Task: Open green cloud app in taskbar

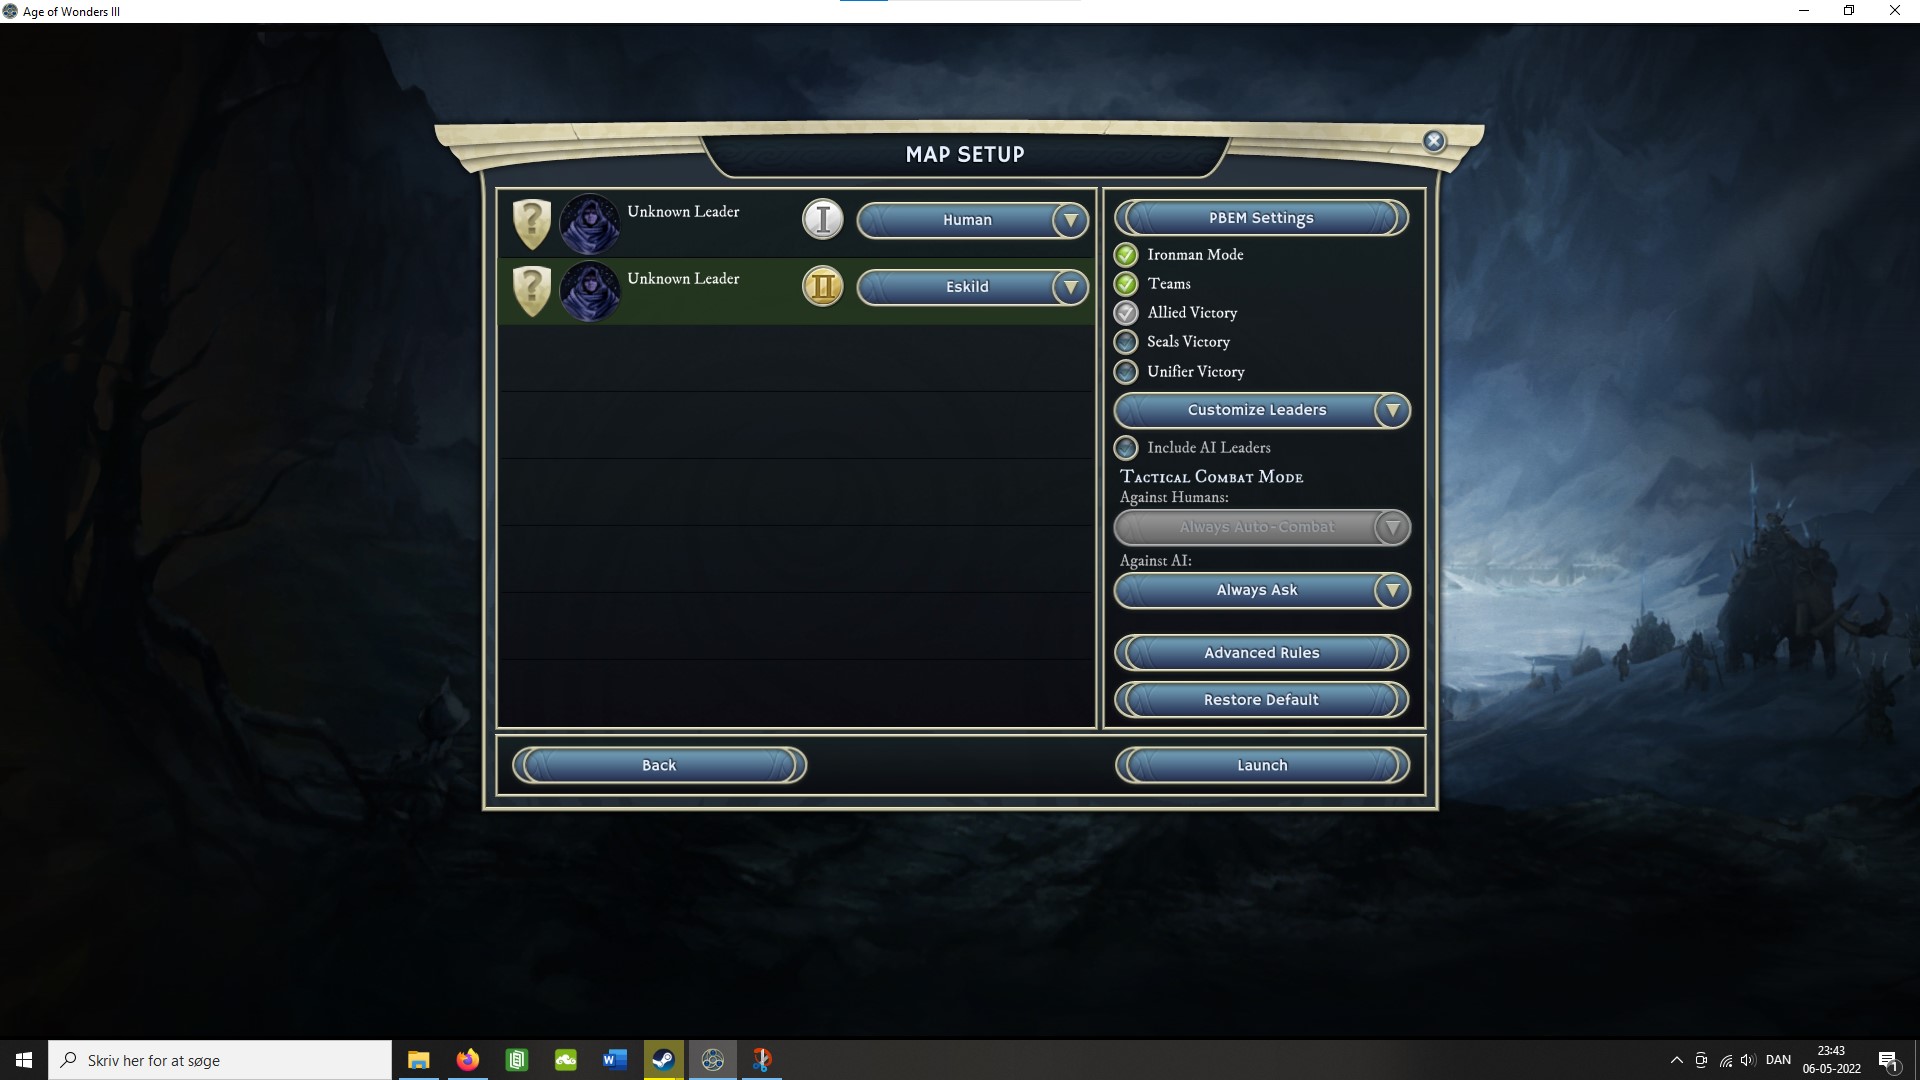Action: (565, 1060)
